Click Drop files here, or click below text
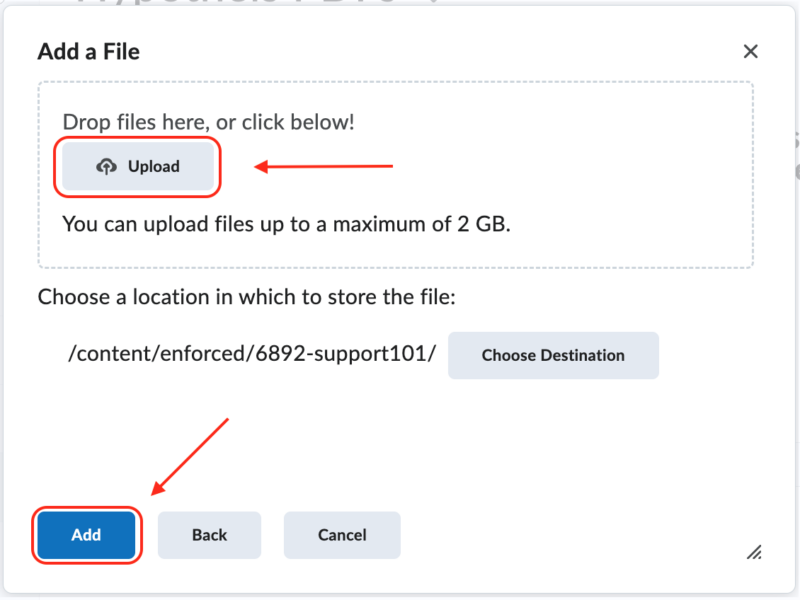Image resolution: width=800 pixels, height=600 pixels. (x=211, y=121)
